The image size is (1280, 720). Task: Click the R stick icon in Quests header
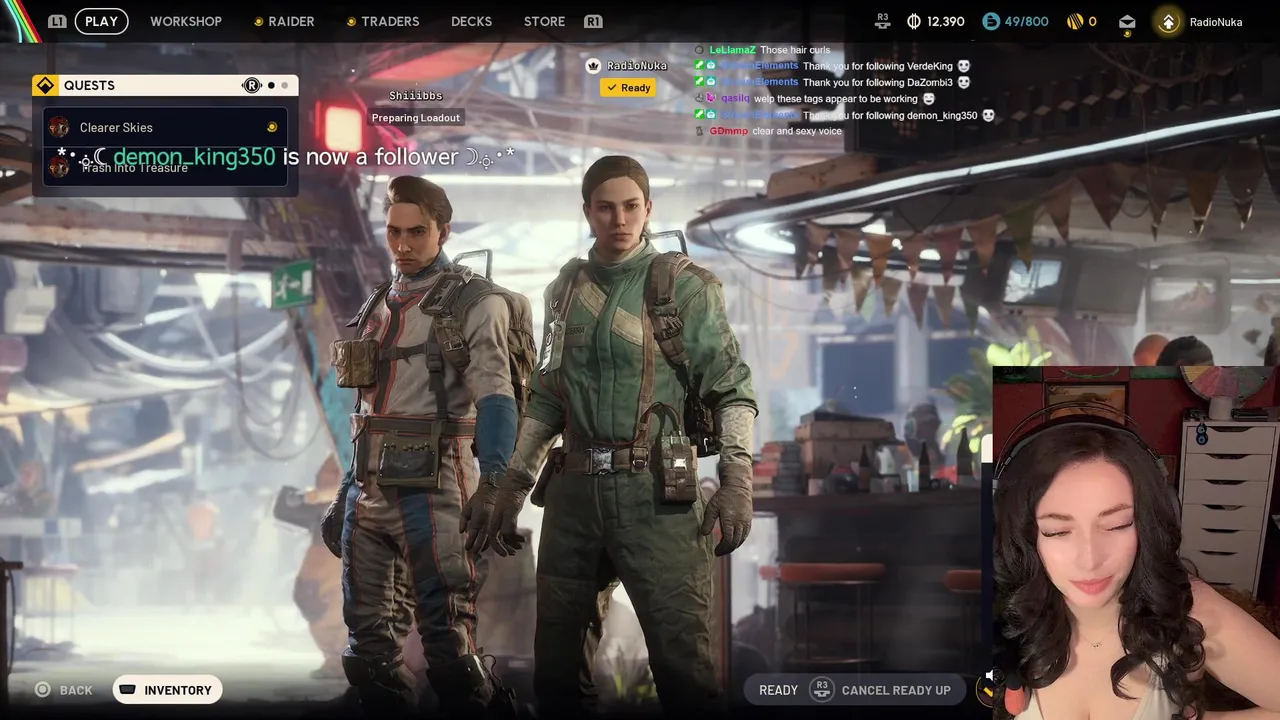pyautogui.click(x=252, y=85)
